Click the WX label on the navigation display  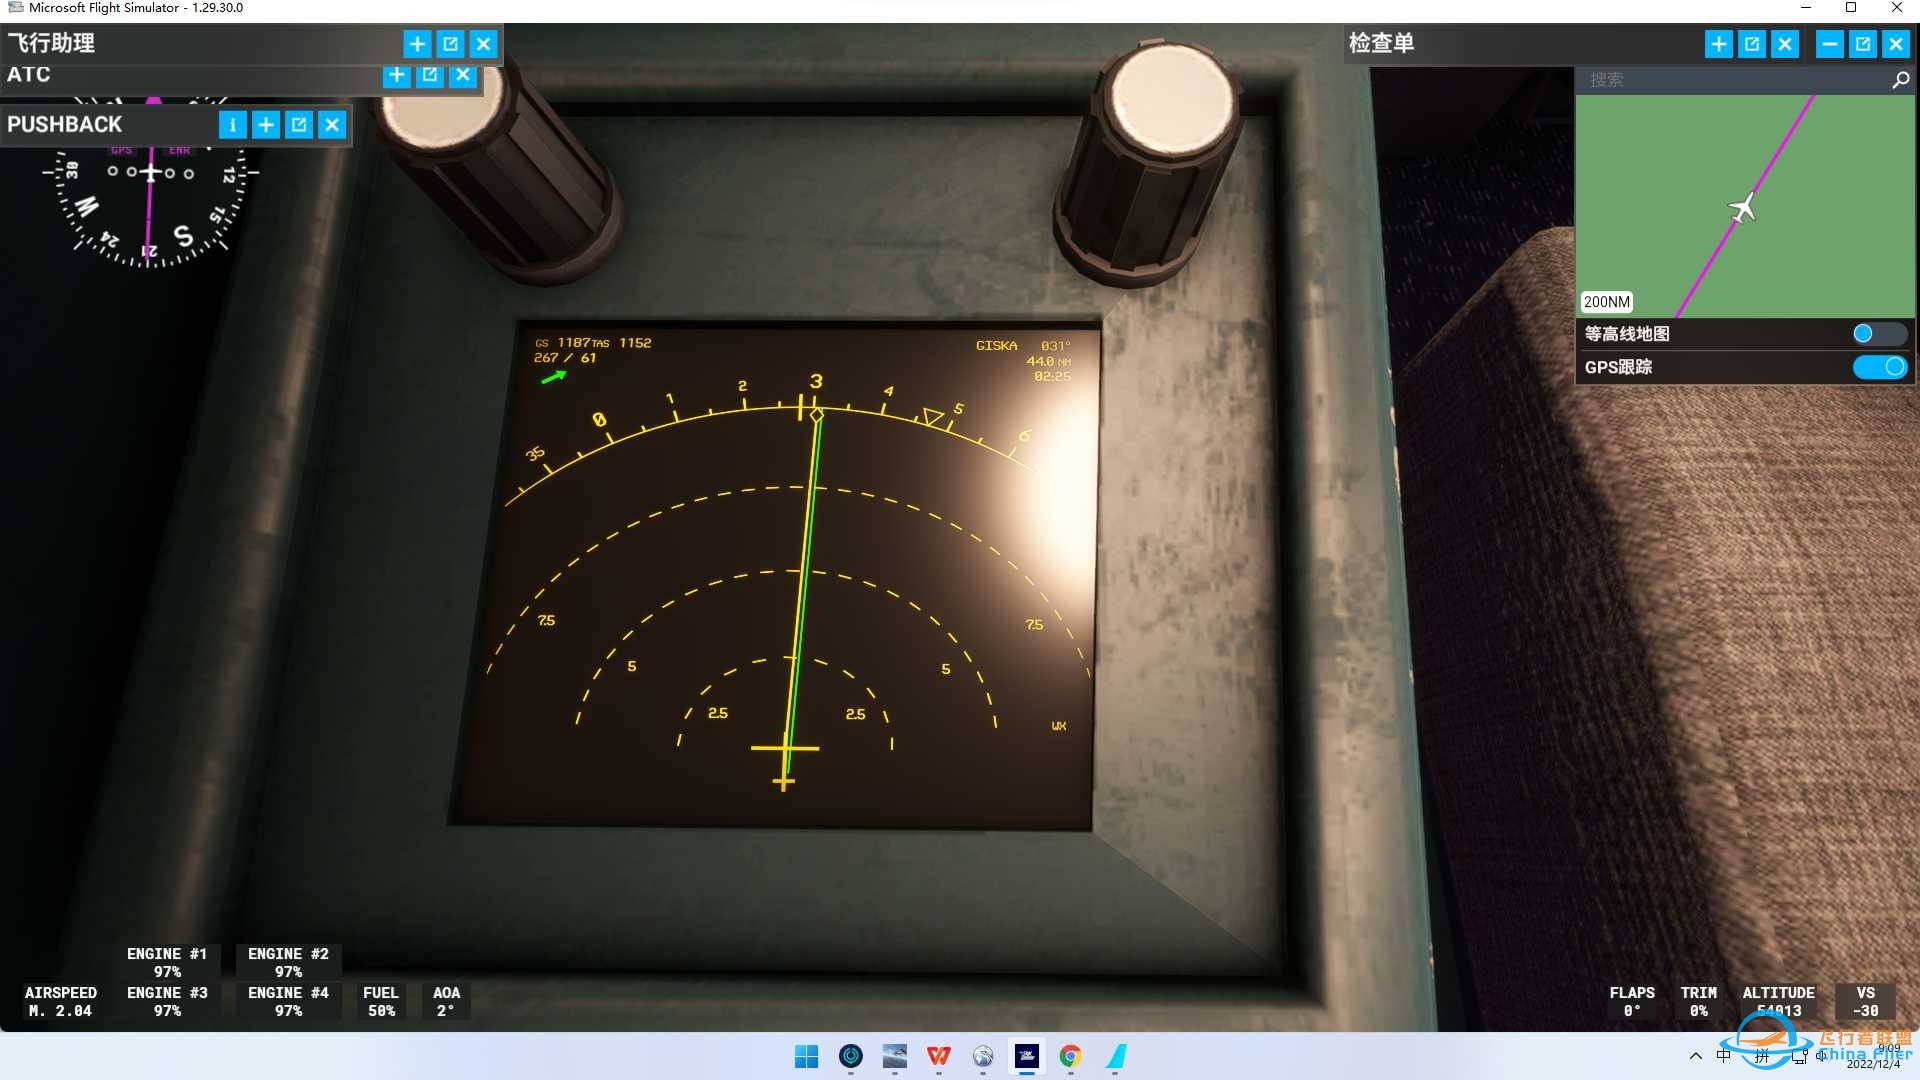point(1059,726)
